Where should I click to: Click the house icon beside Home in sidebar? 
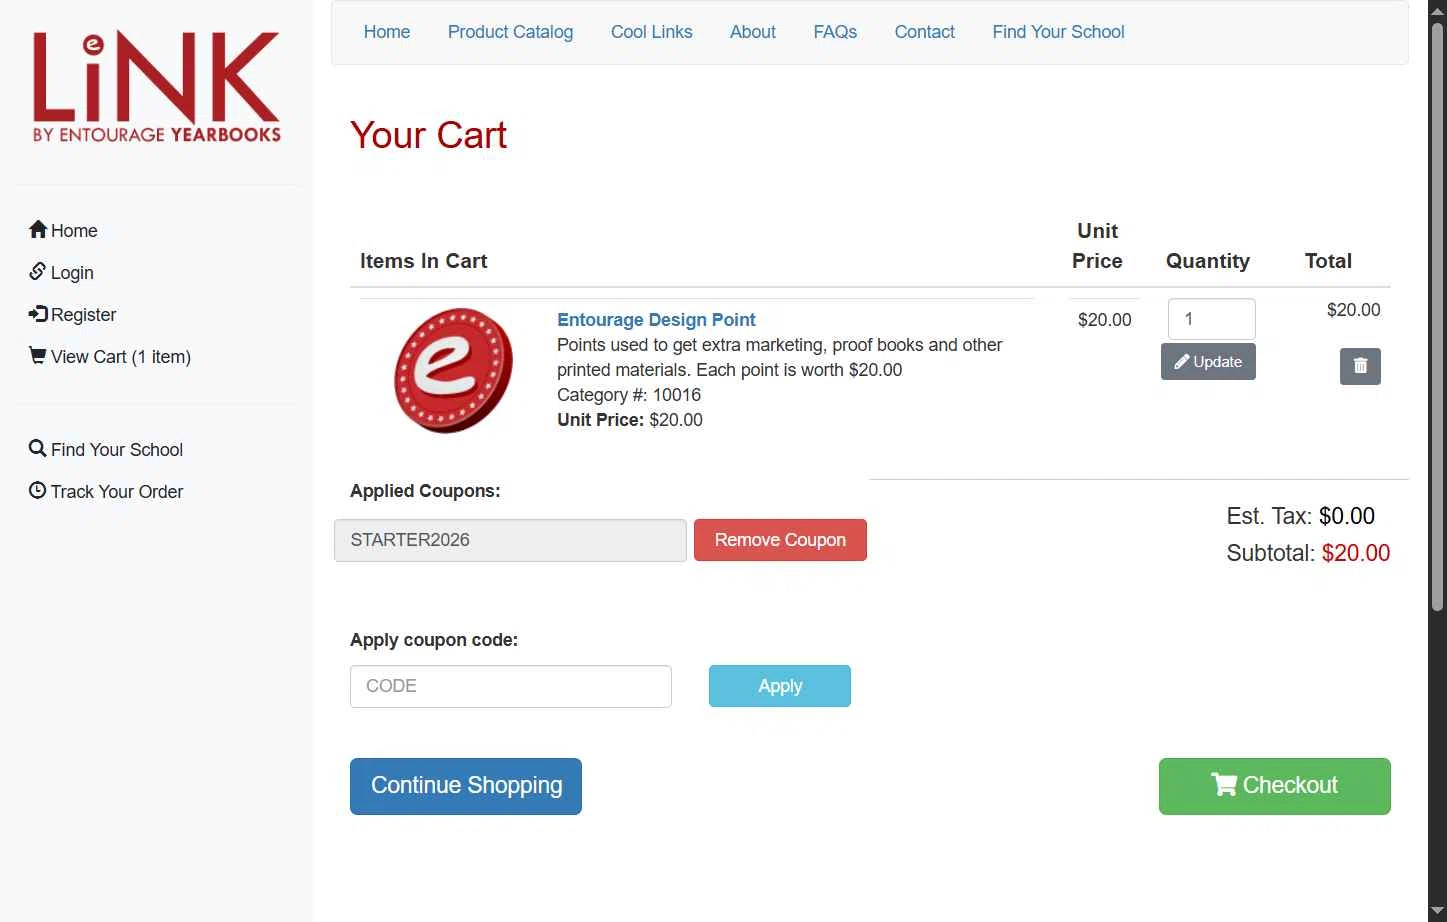(38, 230)
